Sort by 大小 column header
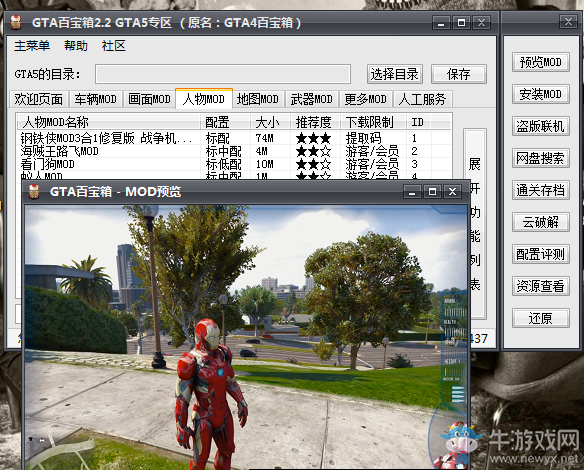This screenshot has width=584, height=470. coord(270,122)
